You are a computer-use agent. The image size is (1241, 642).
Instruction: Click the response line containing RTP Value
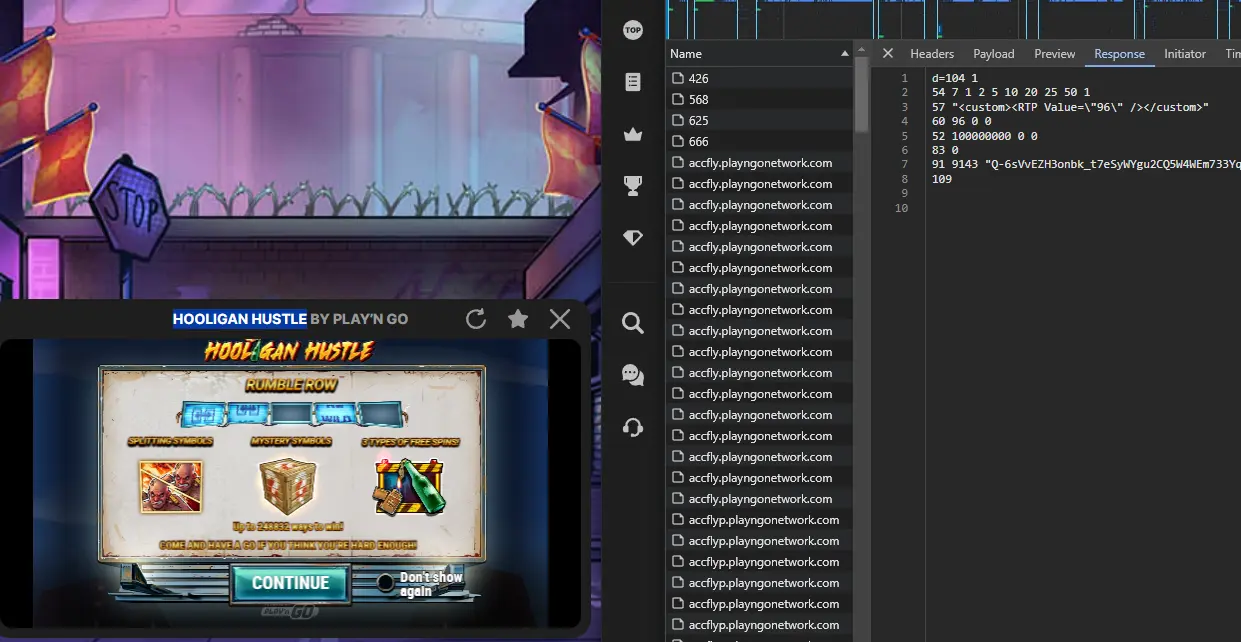pyautogui.click(x=1070, y=107)
